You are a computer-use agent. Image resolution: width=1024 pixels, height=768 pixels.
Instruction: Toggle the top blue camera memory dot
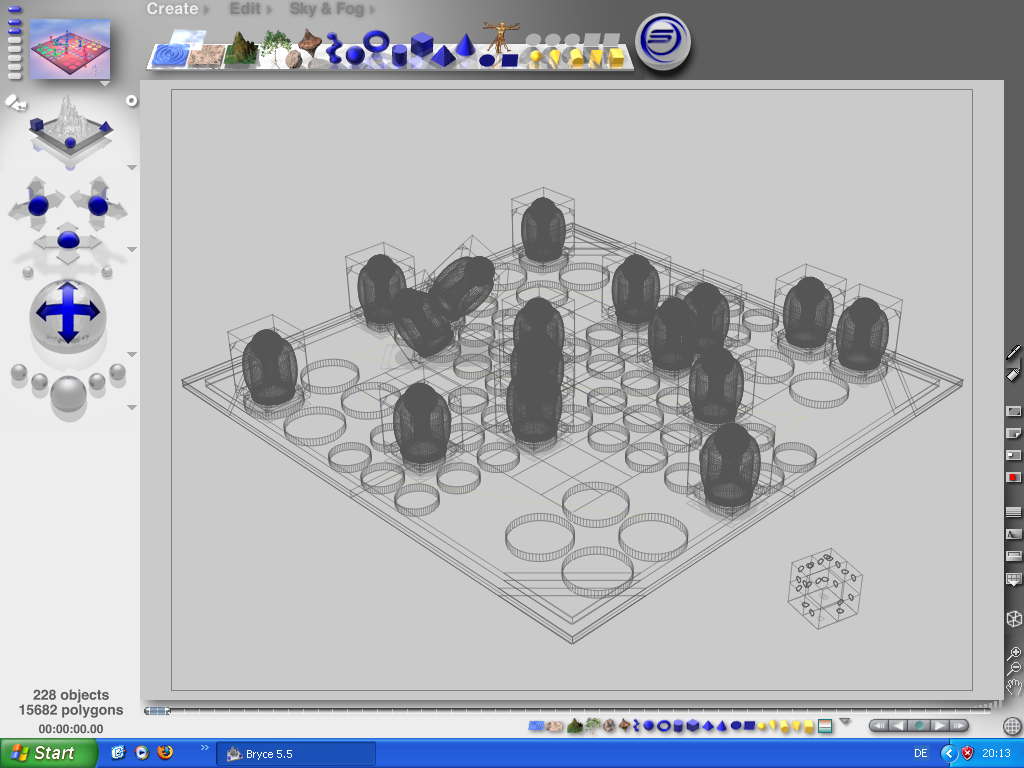pos(14,10)
